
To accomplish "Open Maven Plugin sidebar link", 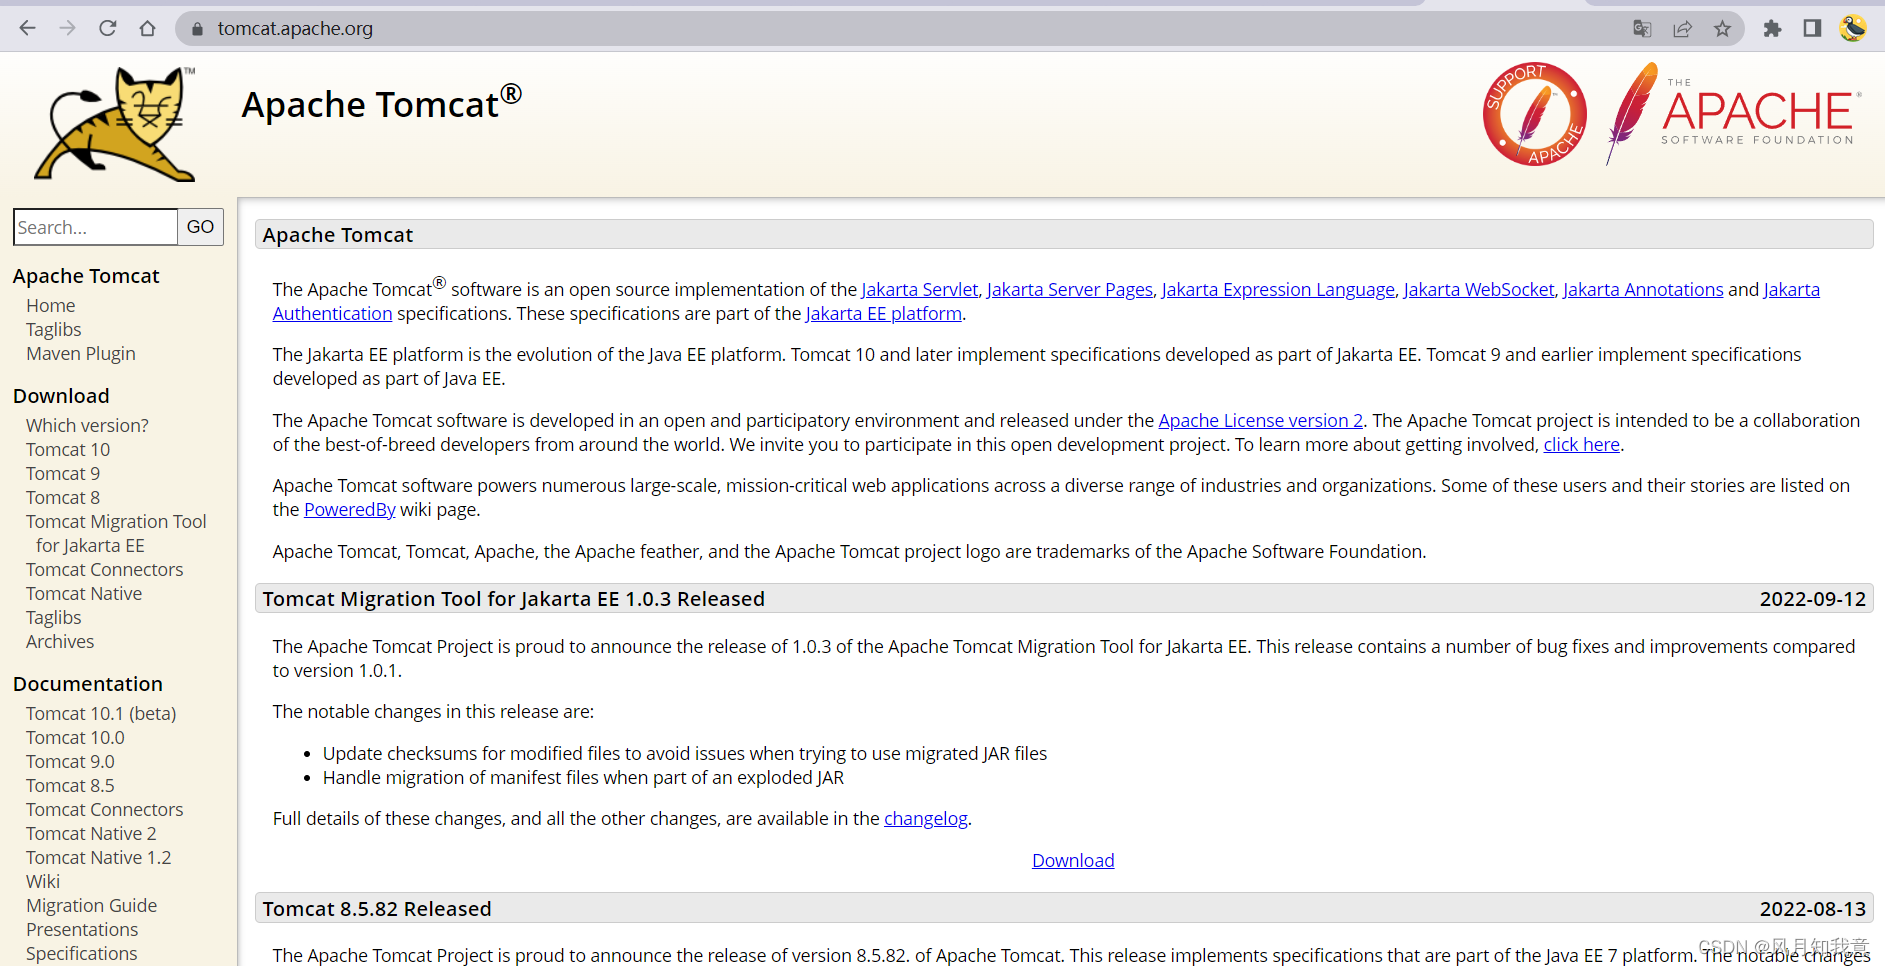I will point(81,353).
